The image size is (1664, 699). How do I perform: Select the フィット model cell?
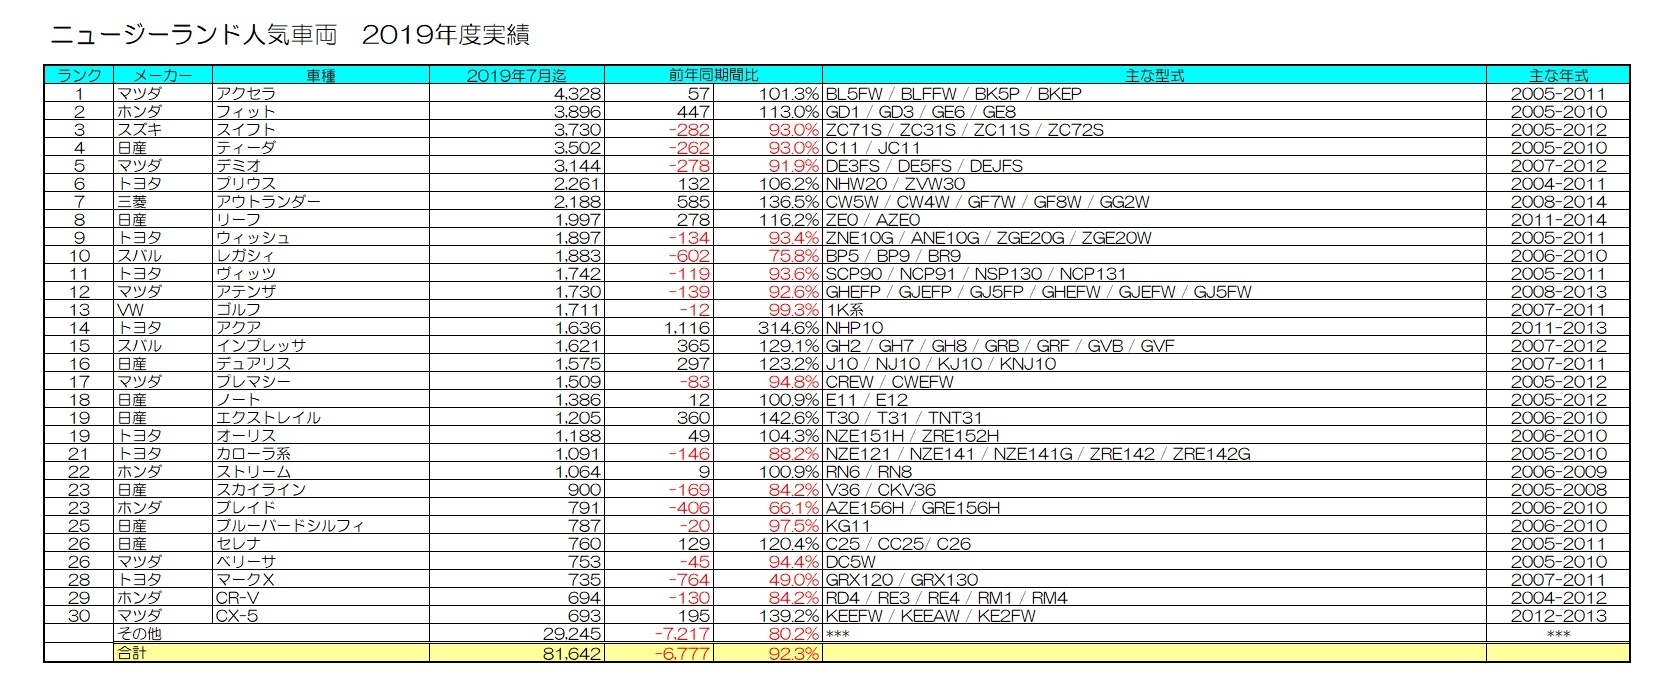click(x=321, y=111)
